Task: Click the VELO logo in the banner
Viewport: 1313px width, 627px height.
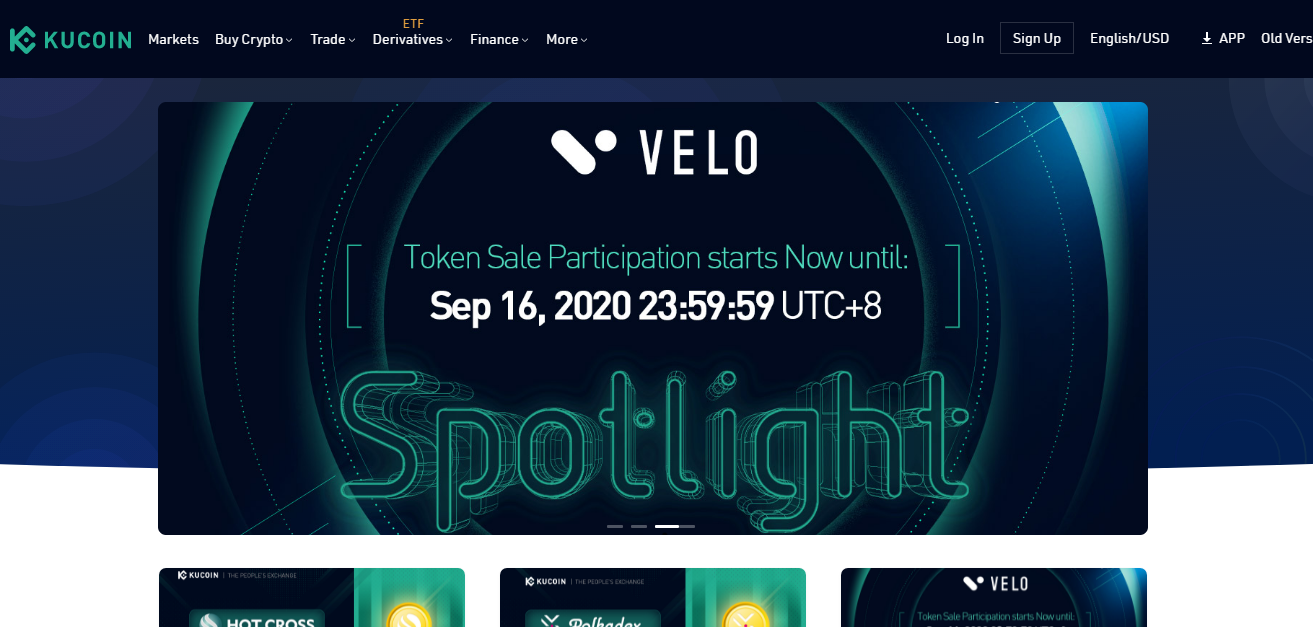Action: pos(653,152)
